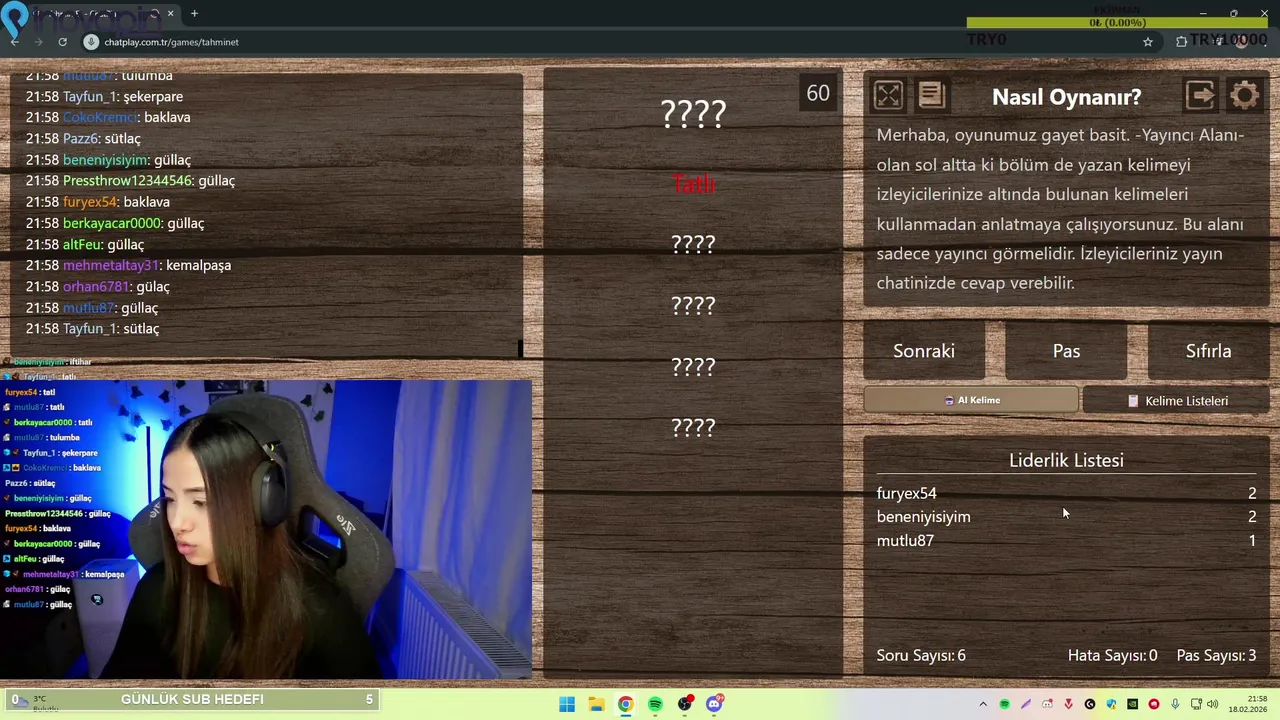Click the Spotify icon in the system tray
The width and height of the screenshot is (1280, 720).
1004,704
